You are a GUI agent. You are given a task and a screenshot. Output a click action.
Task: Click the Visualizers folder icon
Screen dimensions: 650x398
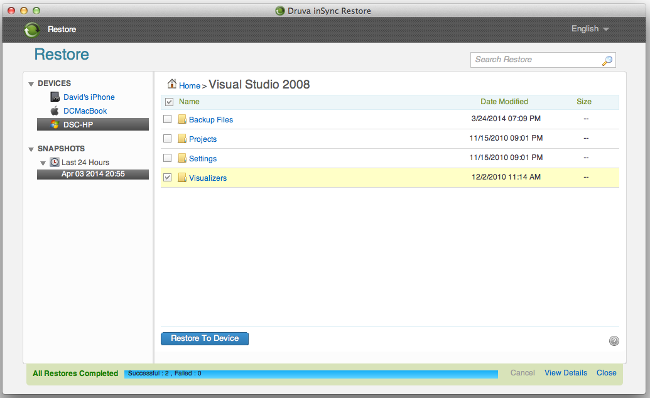click(x=182, y=177)
